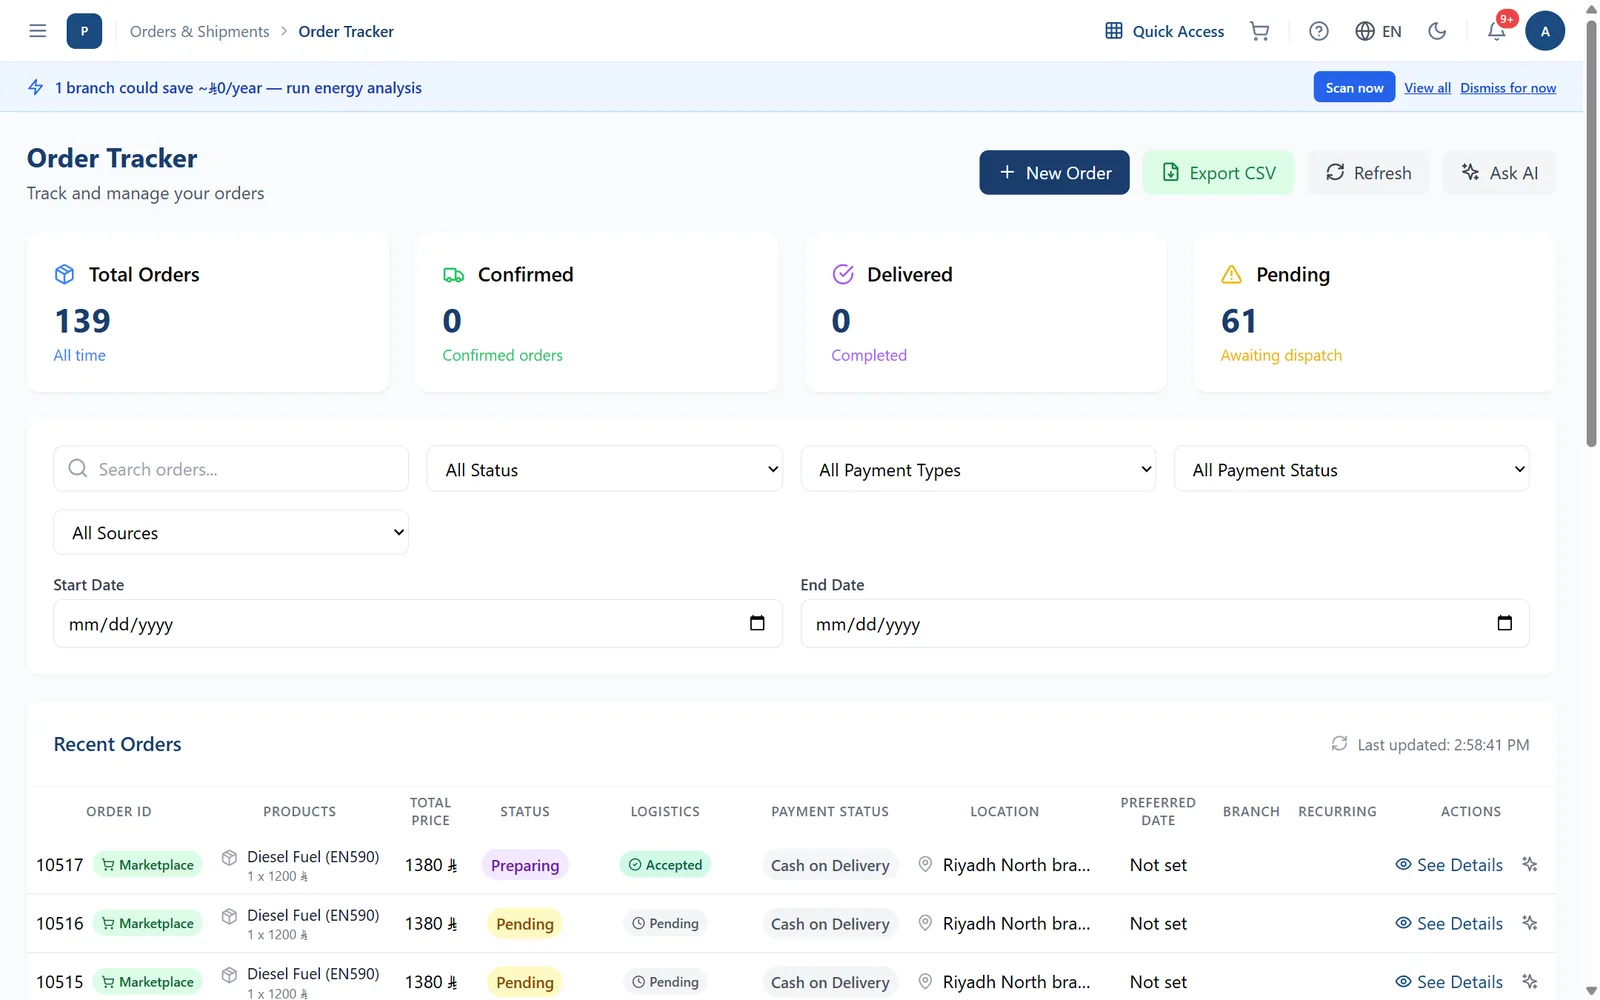Expand the All Payment Types dropdown
1600x1000 pixels.
point(978,469)
